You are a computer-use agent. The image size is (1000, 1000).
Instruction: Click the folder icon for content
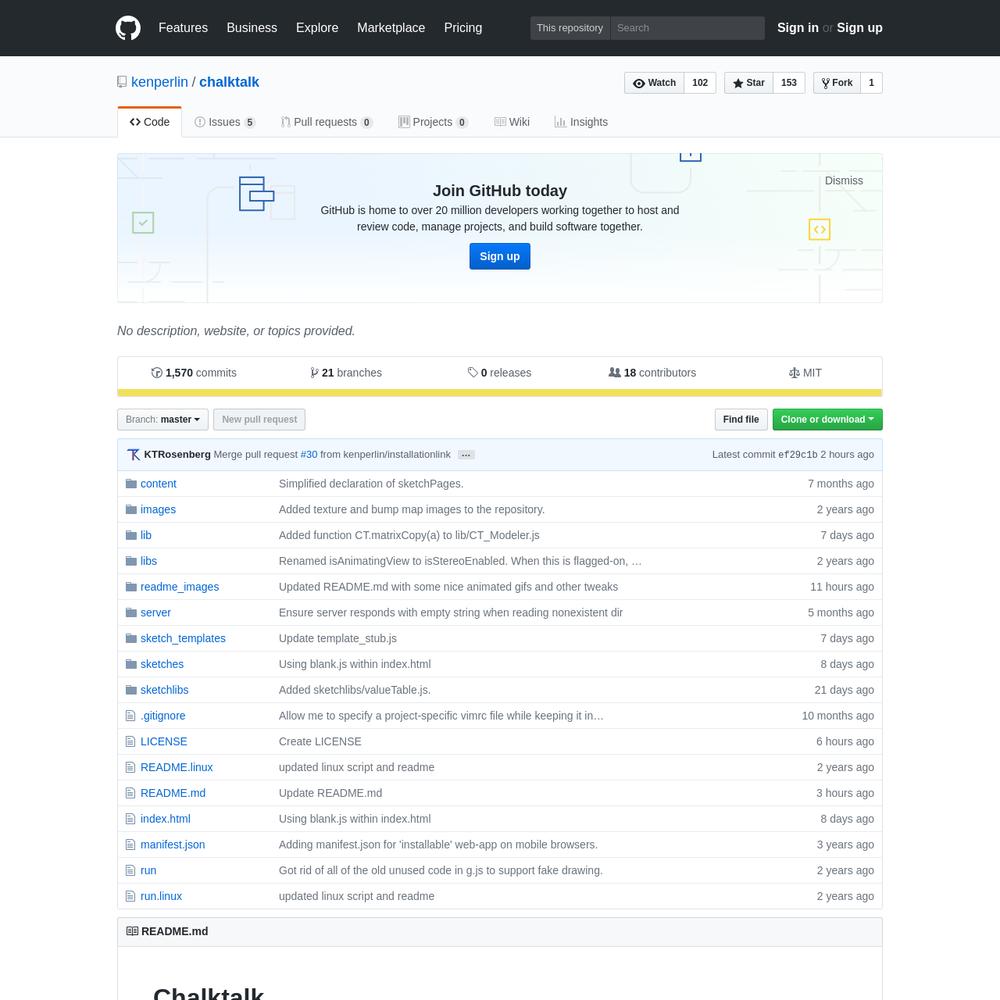pyautogui.click(x=131, y=483)
